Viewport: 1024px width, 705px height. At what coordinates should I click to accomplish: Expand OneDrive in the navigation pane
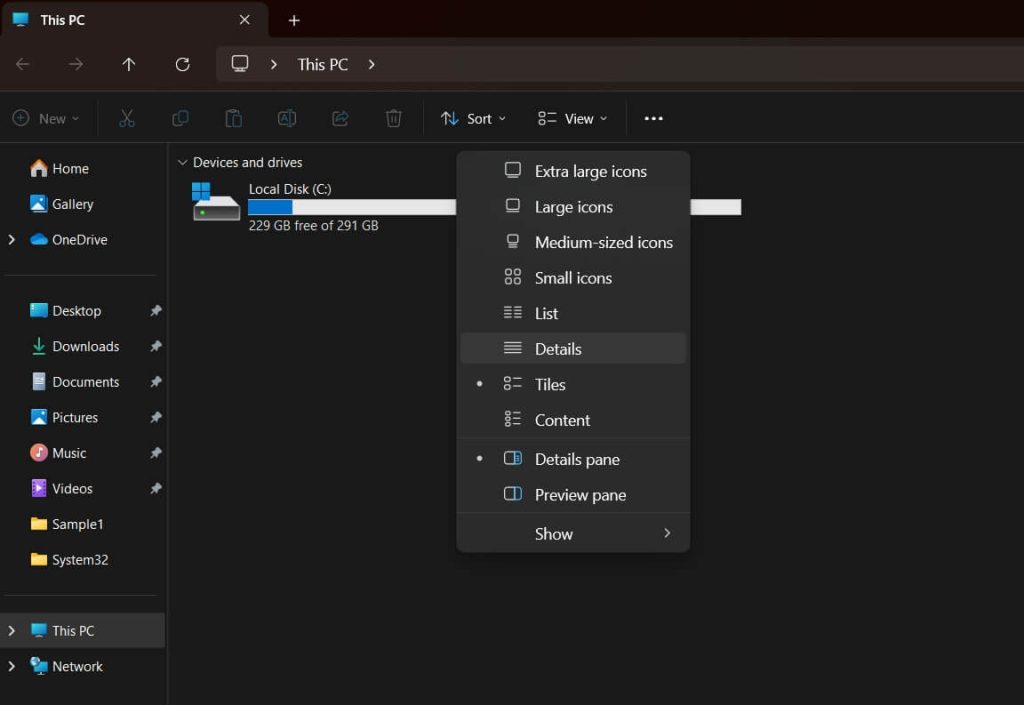(12, 240)
